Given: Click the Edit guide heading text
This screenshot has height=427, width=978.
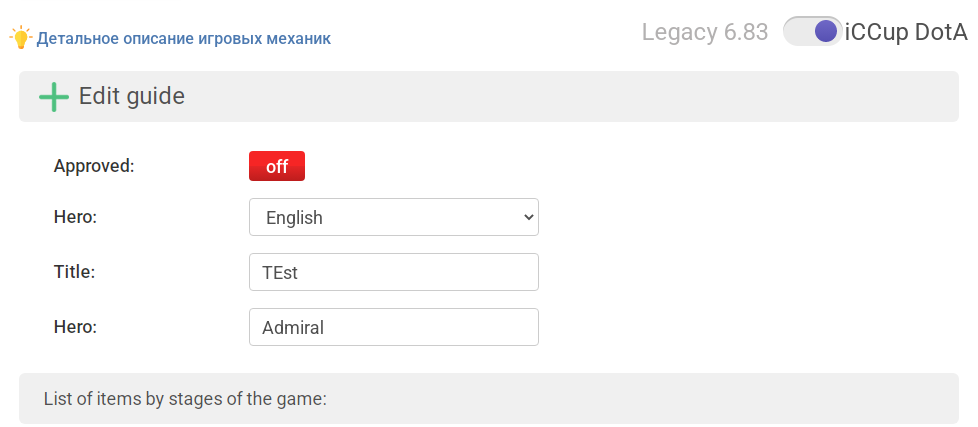Looking at the screenshot, I should [132, 96].
